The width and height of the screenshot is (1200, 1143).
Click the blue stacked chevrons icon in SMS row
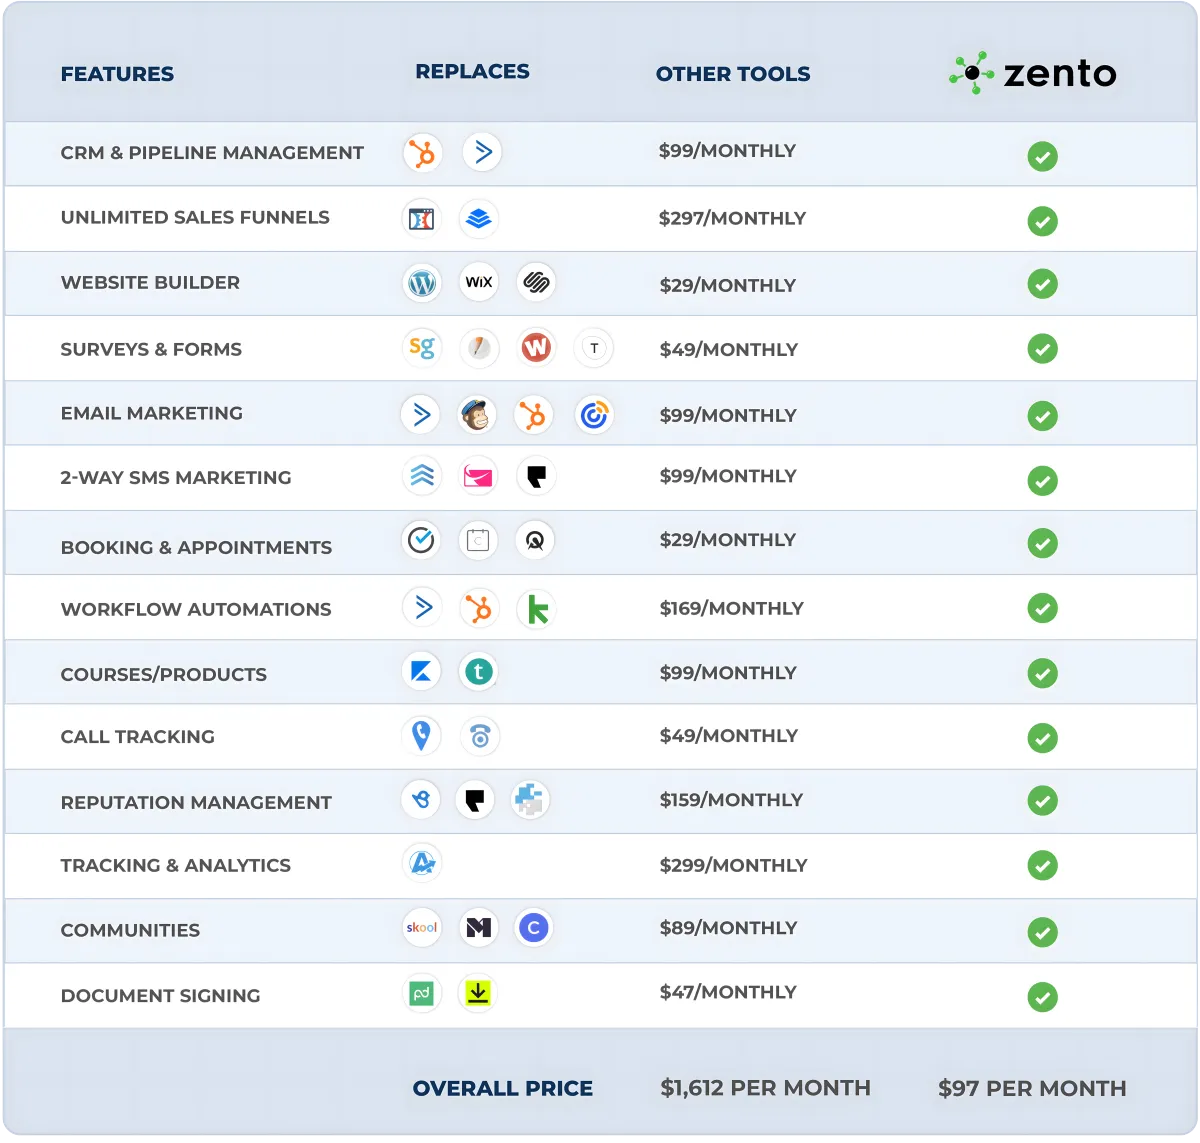421,476
